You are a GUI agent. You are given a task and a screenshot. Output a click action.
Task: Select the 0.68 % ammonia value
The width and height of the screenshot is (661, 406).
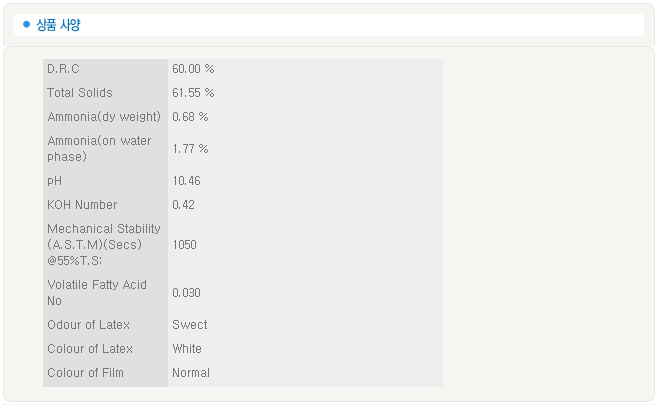[x=190, y=117]
